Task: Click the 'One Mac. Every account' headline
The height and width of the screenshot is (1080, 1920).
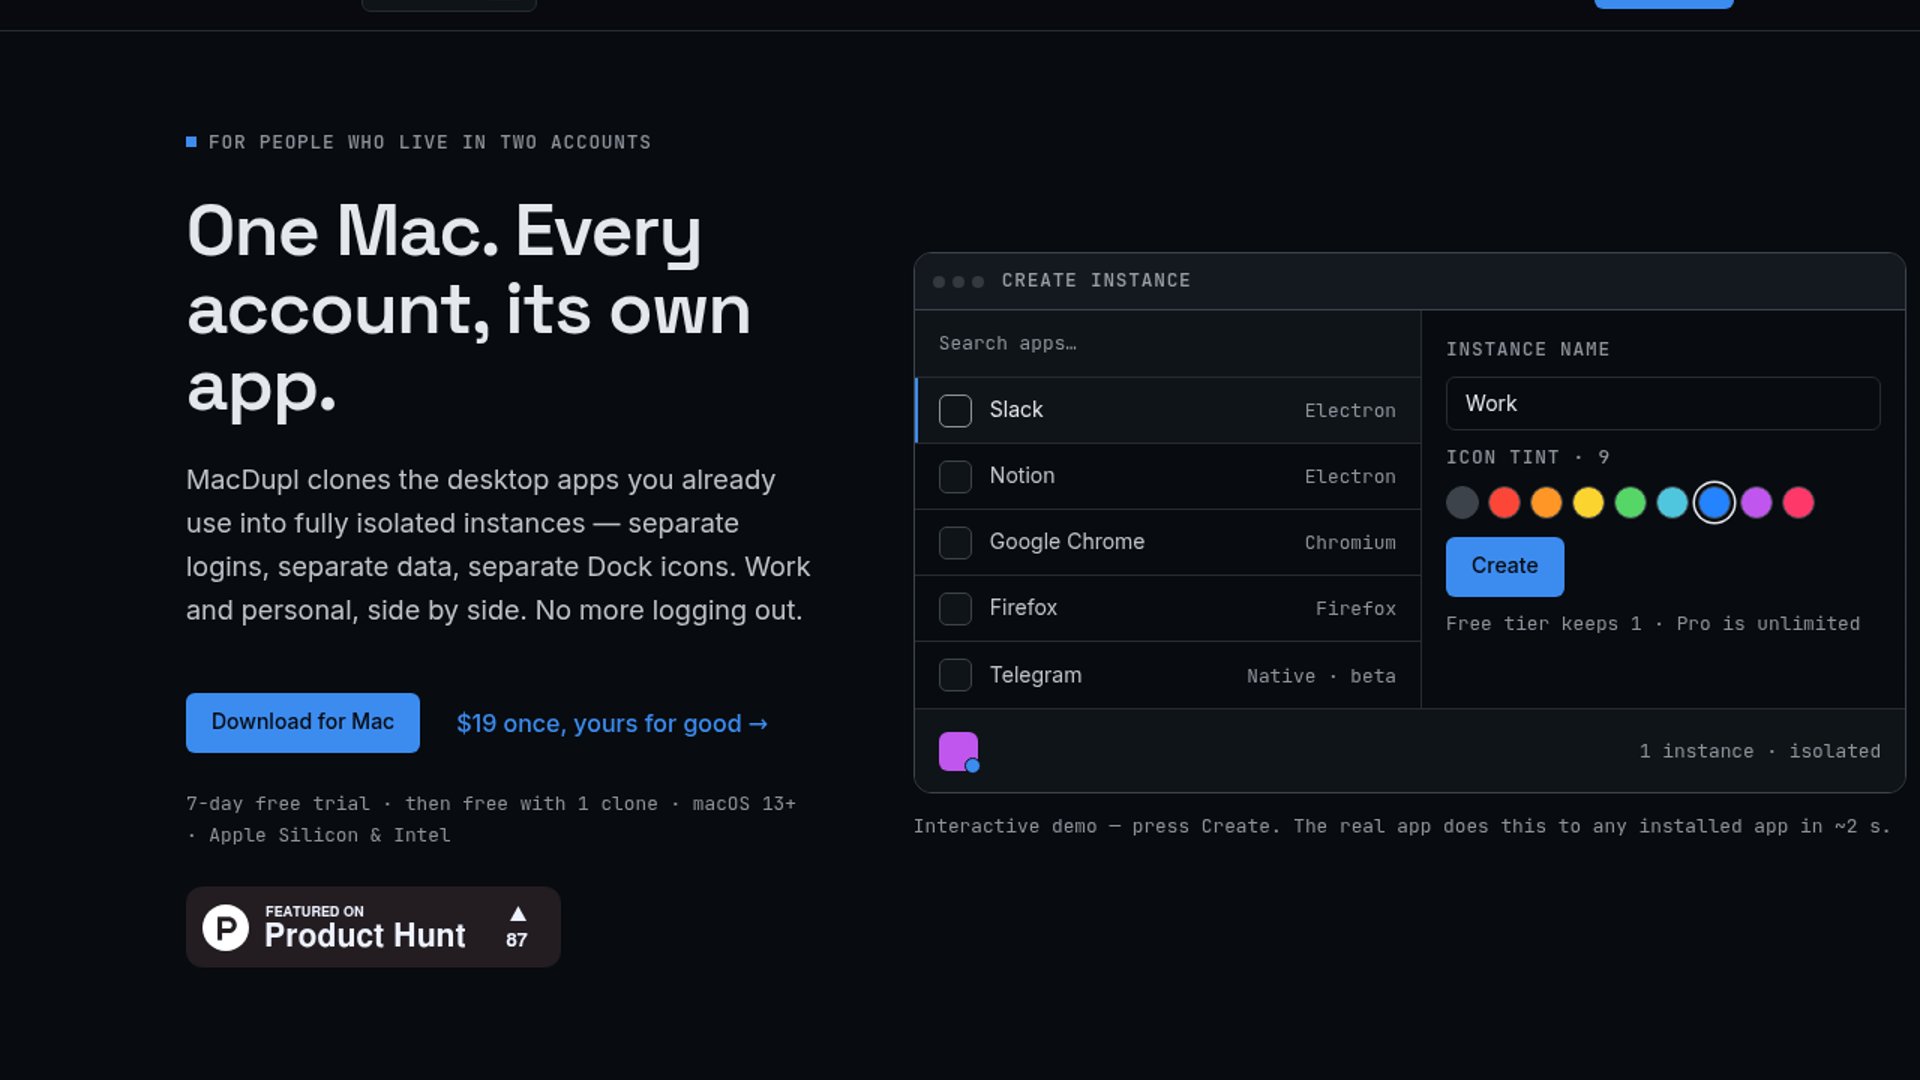Action: 469,308
